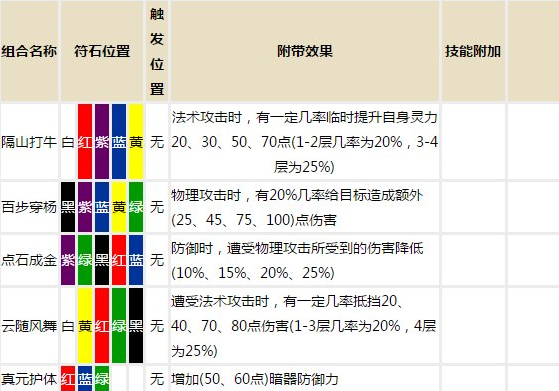559x391 pixels.
Task: Click the green 绿 cell in 点石成金 row
Action: [x=85, y=260]
